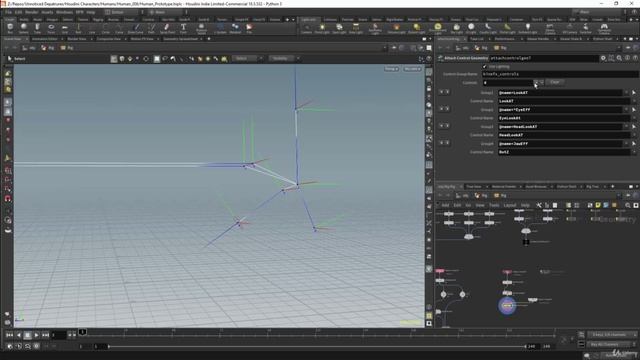Viewport: 640px width, 360px height.
Task: Click the network editor search icon
Action: (628, 205)
